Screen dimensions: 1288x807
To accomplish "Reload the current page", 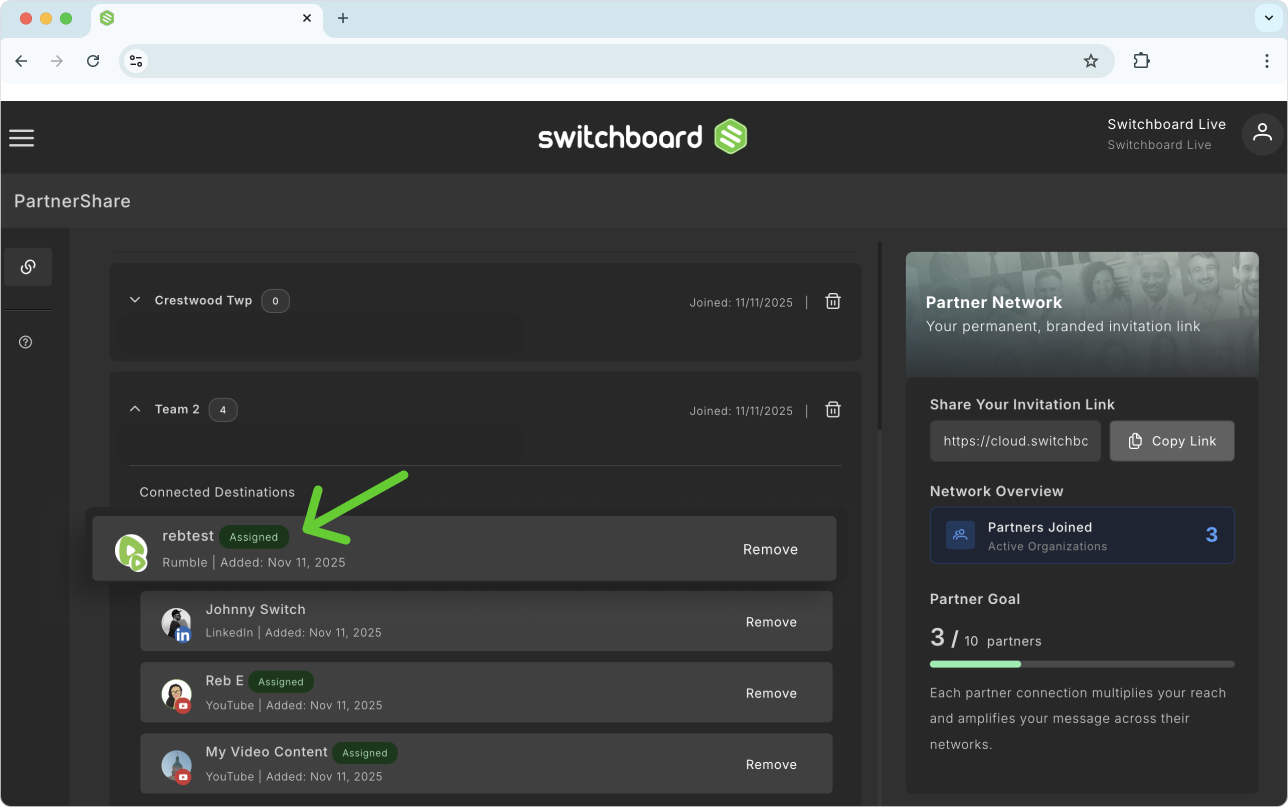I will point(93,61).
